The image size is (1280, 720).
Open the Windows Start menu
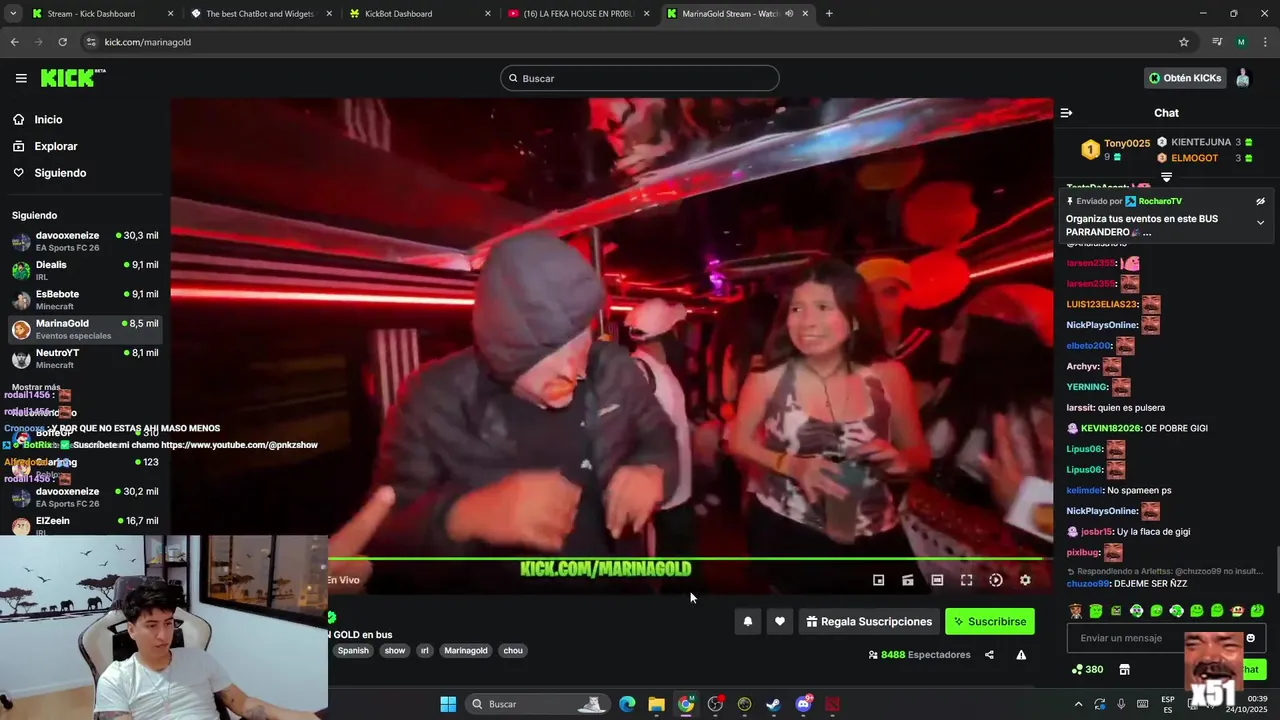click(x=448, y=704)
